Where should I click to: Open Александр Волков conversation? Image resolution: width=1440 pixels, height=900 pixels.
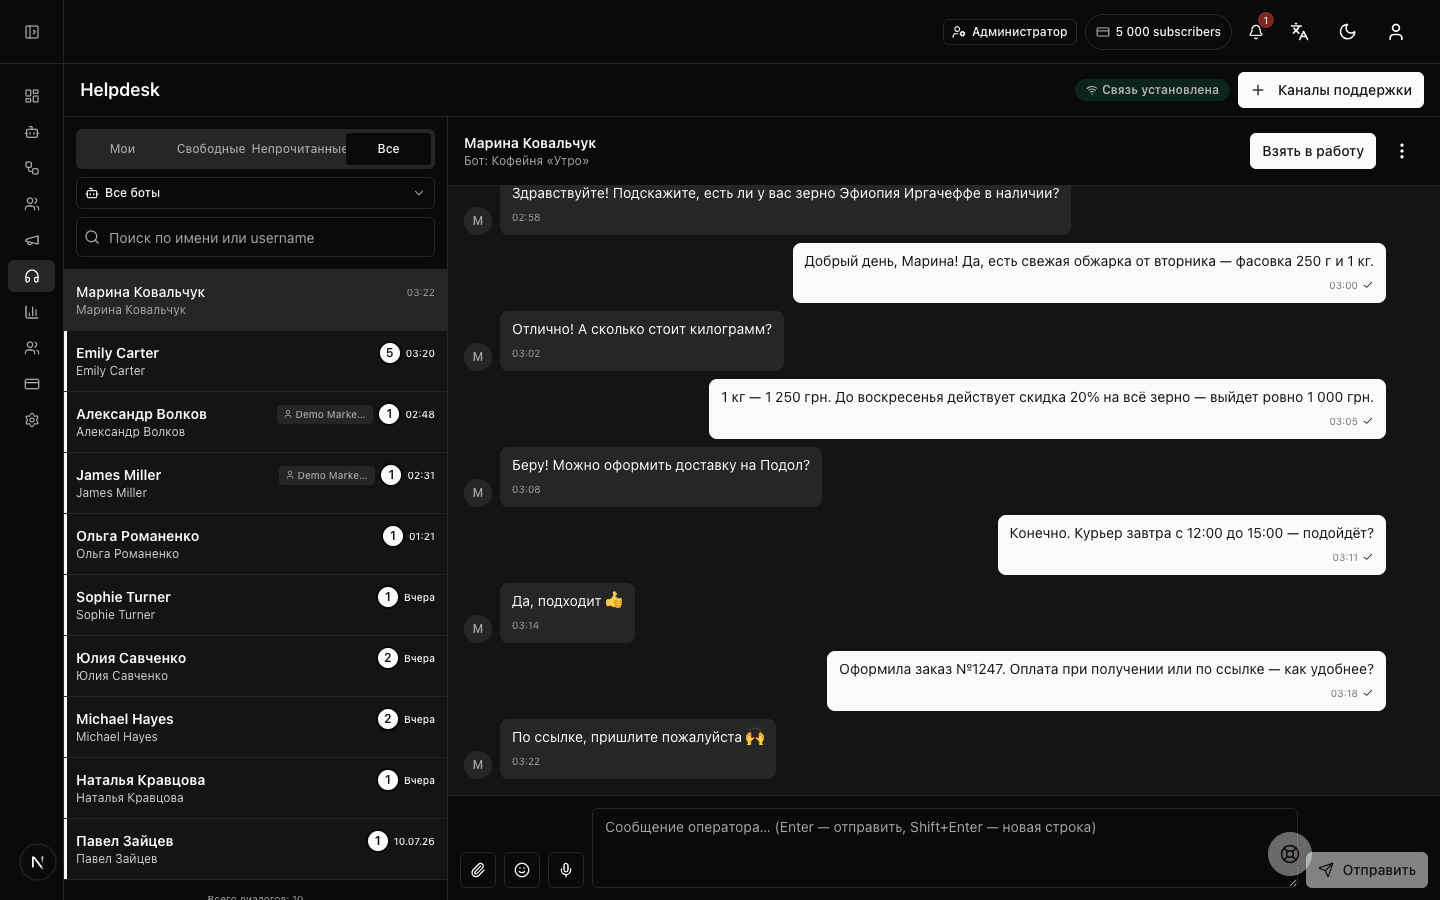pyautogui.click(x=255, y=422)
